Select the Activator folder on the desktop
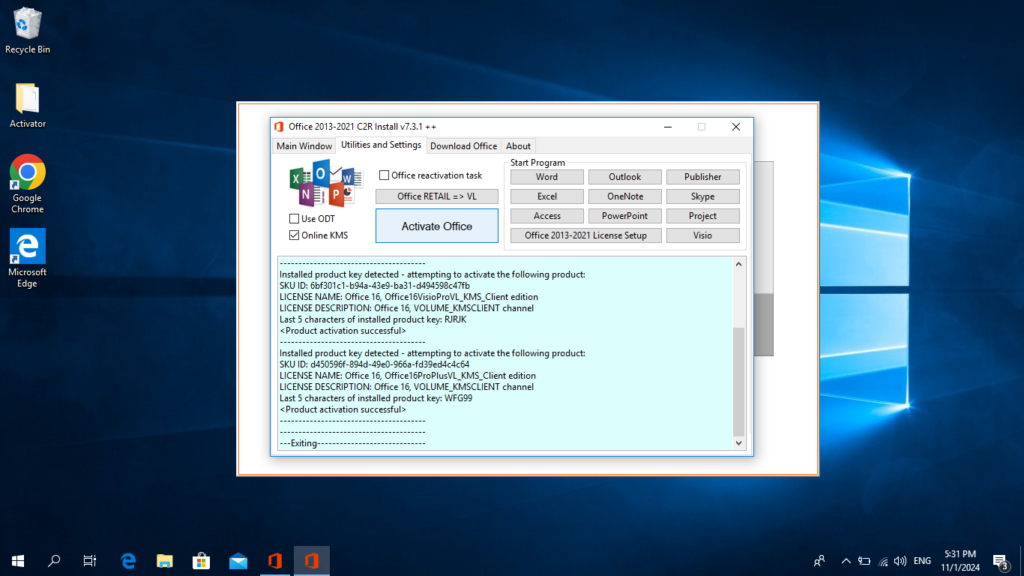Image resolution: width=1024 pixels, height=576 pixels. [27, 105]
